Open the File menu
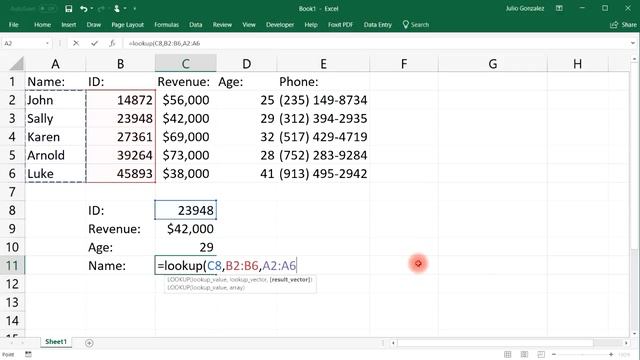Image resolution: width=640 pixels, height=360 pixels. click(x=13, y=25)
